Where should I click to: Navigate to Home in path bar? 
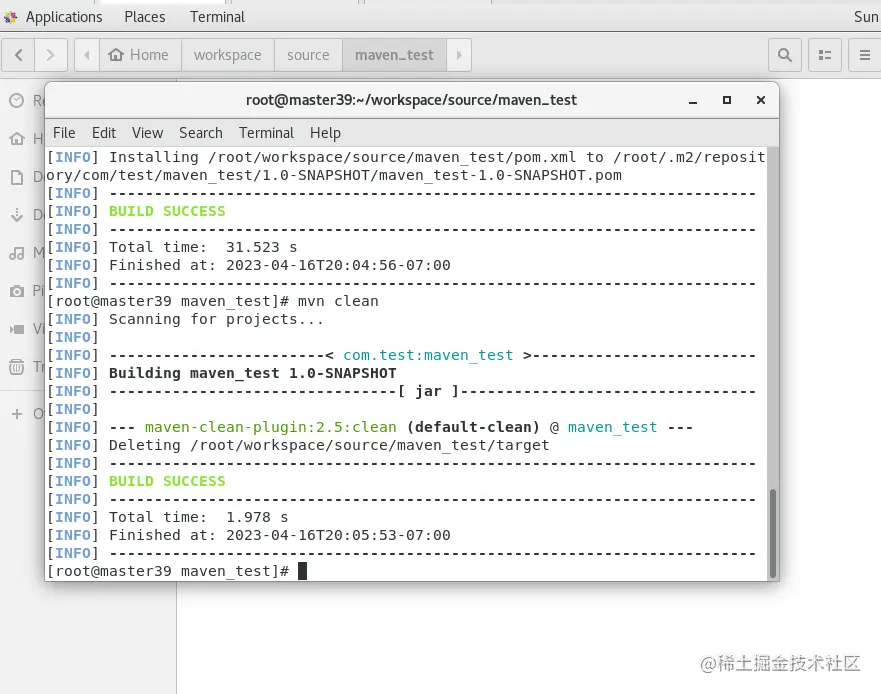[x=140, y=55]
